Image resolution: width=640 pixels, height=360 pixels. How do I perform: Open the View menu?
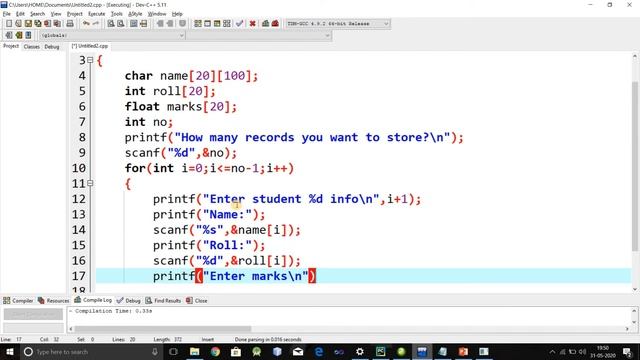pos(56,14)
